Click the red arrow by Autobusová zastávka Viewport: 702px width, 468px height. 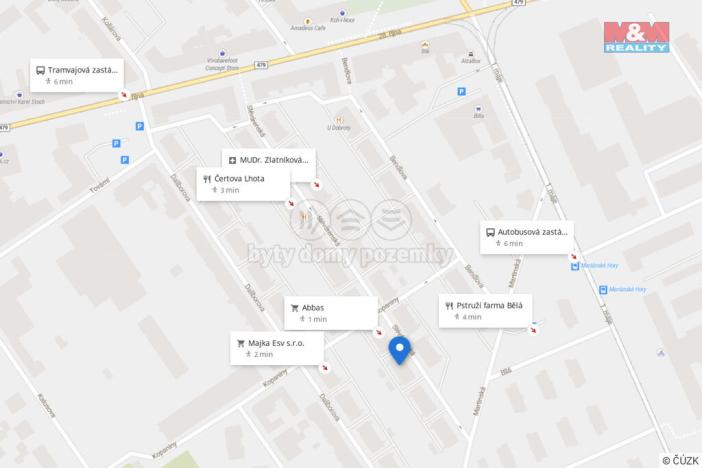click(x=574, y=256)
